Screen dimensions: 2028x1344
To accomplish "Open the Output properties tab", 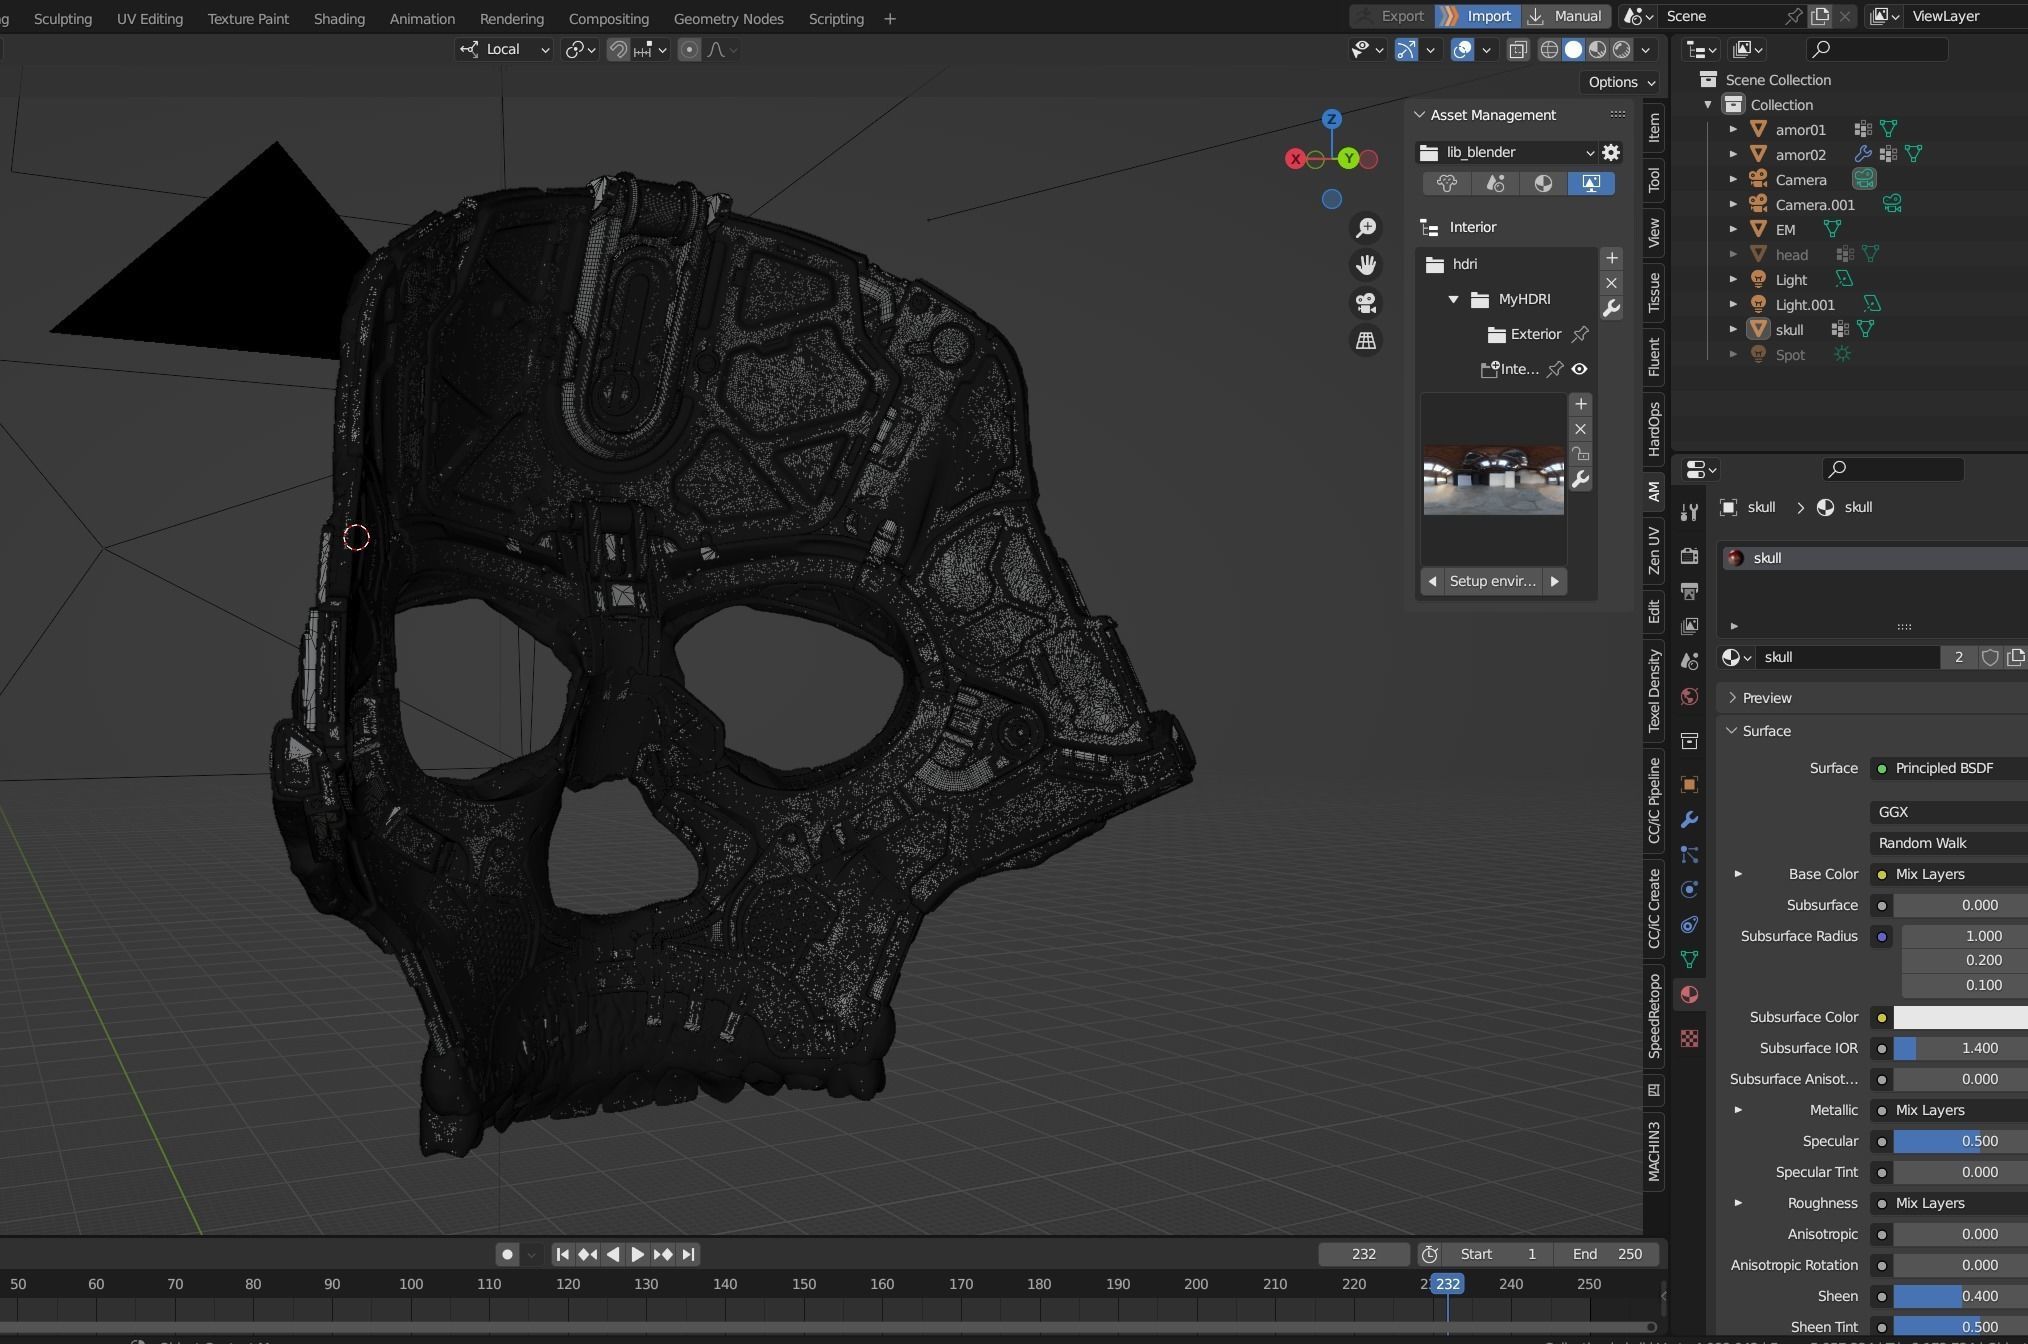I will pos(1689,591).
